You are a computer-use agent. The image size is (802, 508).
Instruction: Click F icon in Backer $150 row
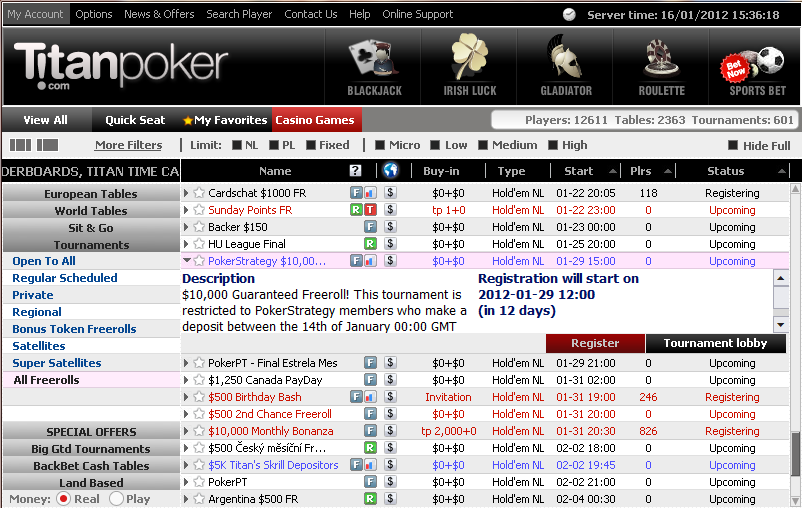tap(370, 227)
